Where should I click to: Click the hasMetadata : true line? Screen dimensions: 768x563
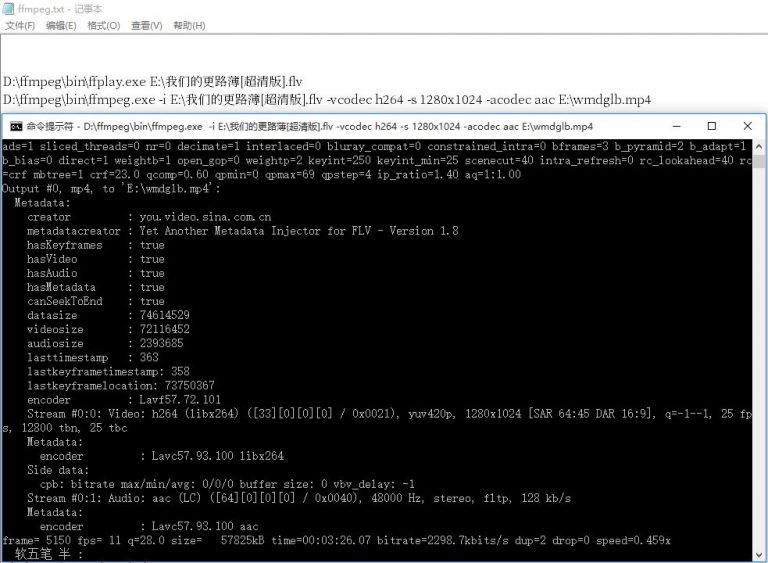point(96,287)
